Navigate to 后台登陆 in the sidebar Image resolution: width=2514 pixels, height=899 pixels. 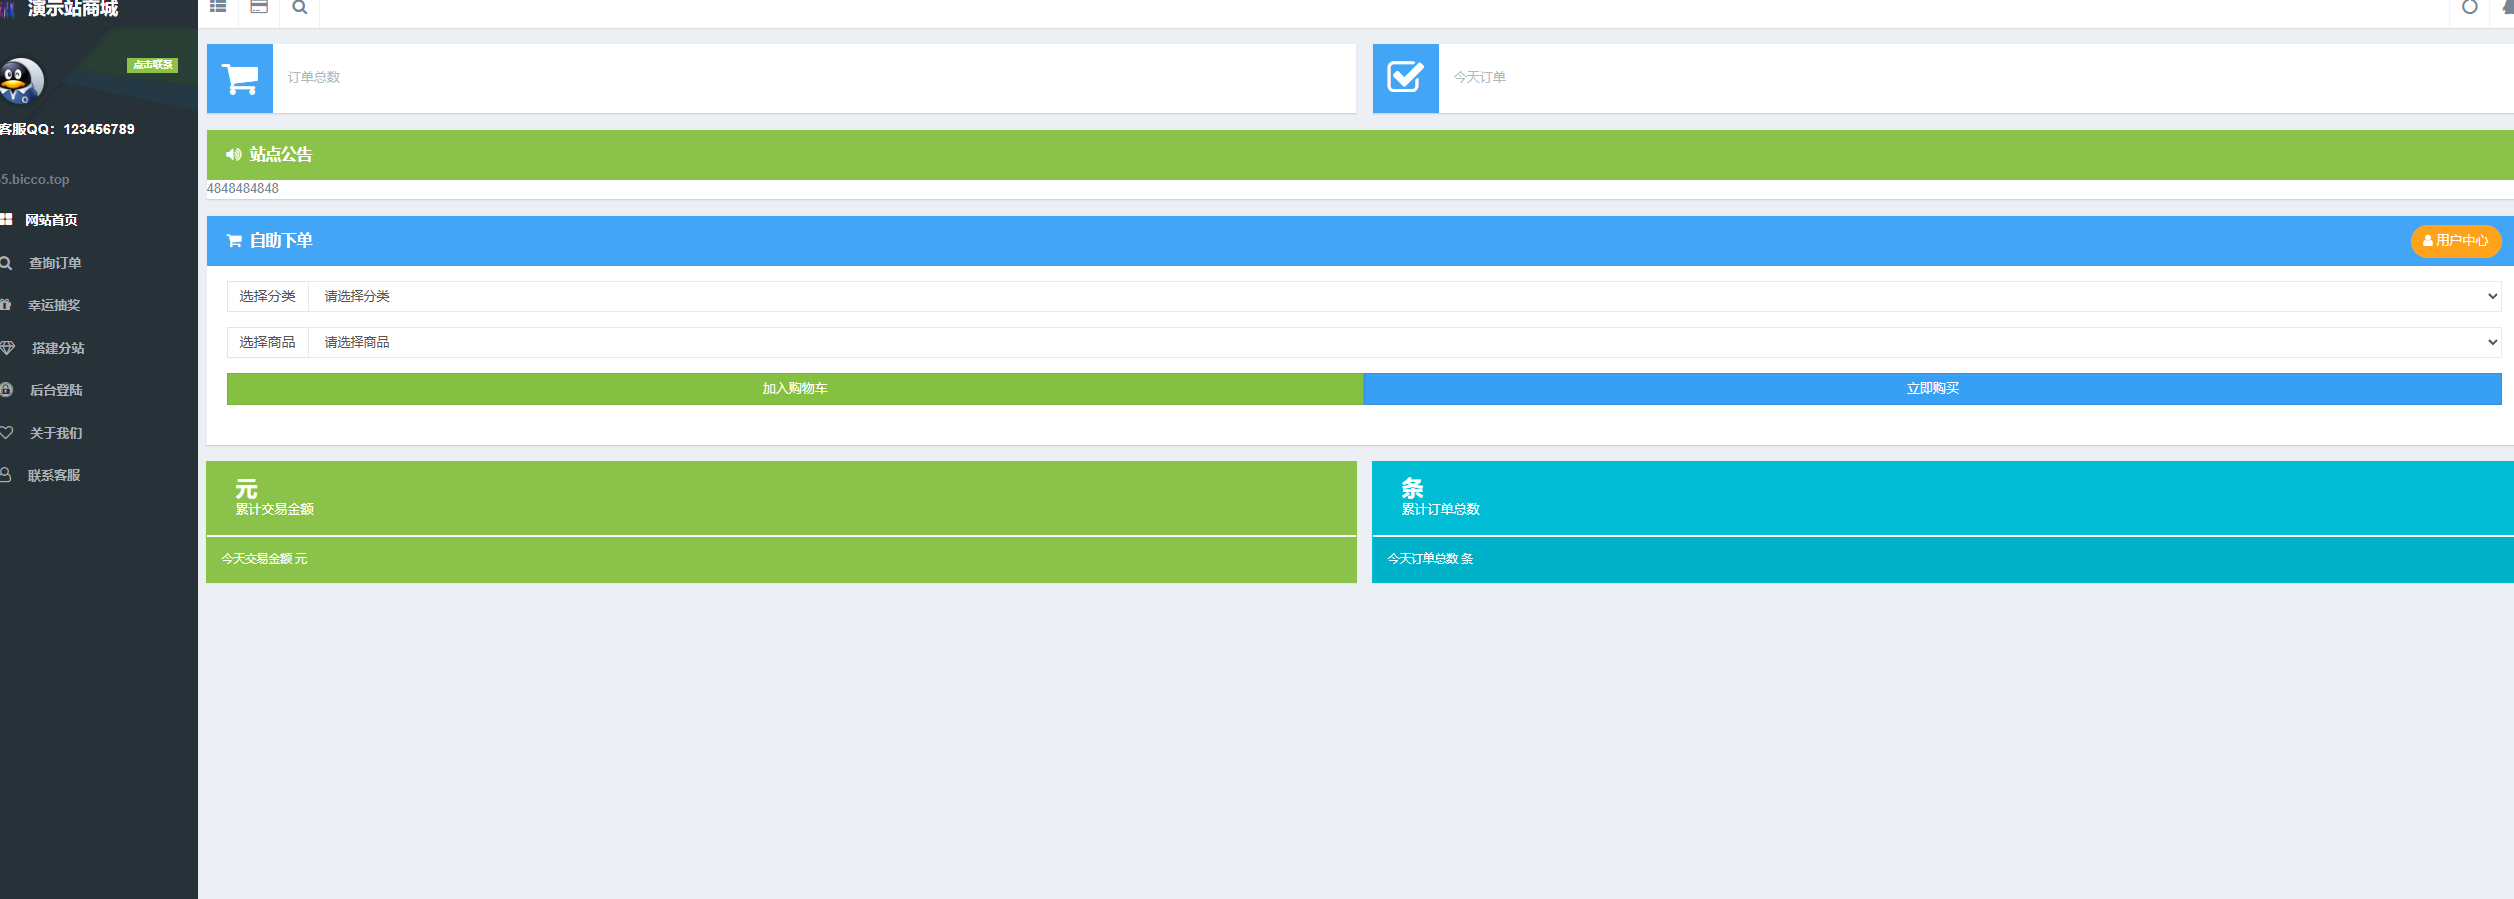pyautogui.click(x=56, y=391)
